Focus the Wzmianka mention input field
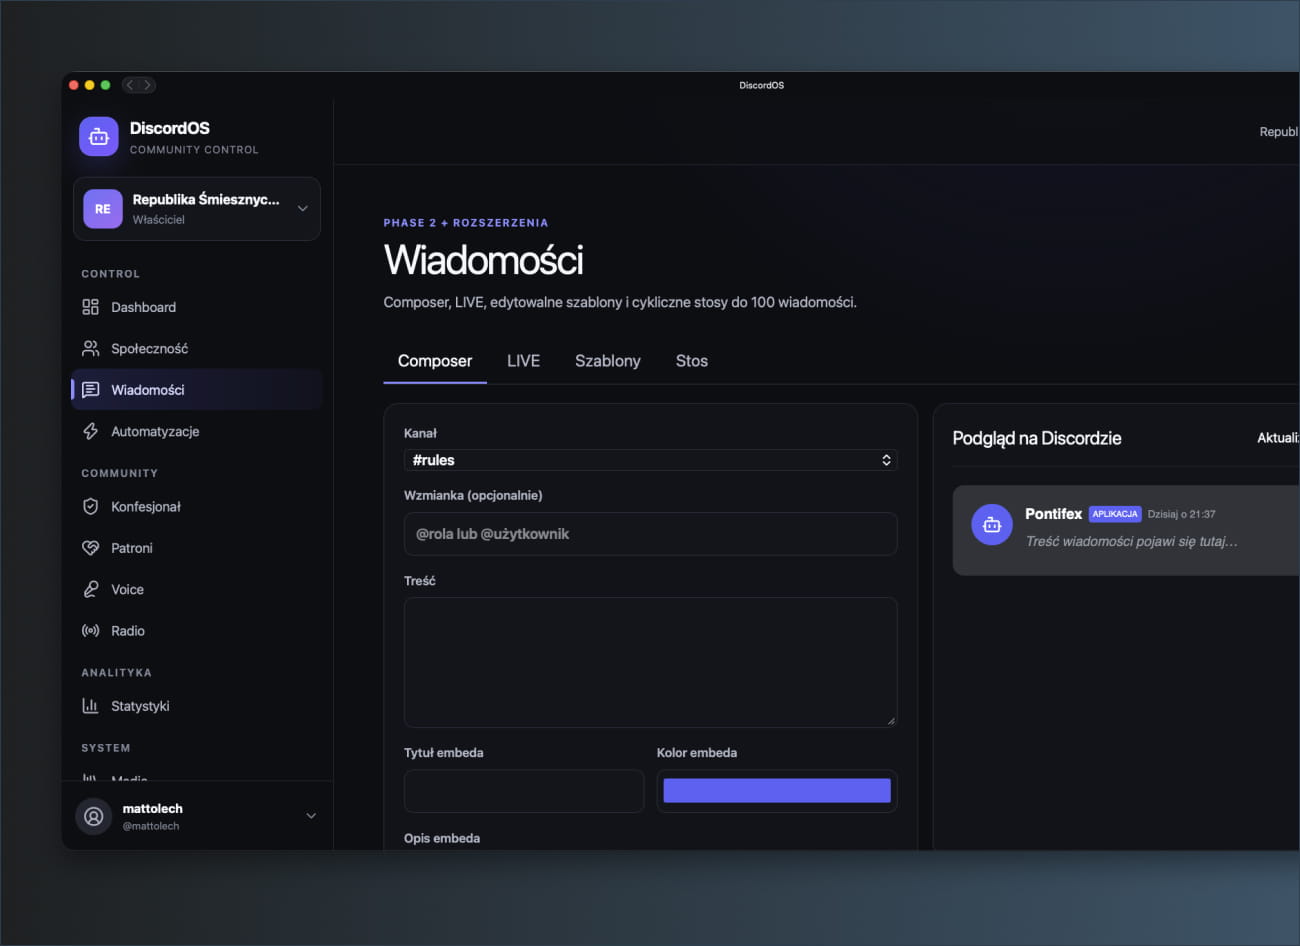The height and width of the screenshot is (946, 1300). tap(651, 534)
